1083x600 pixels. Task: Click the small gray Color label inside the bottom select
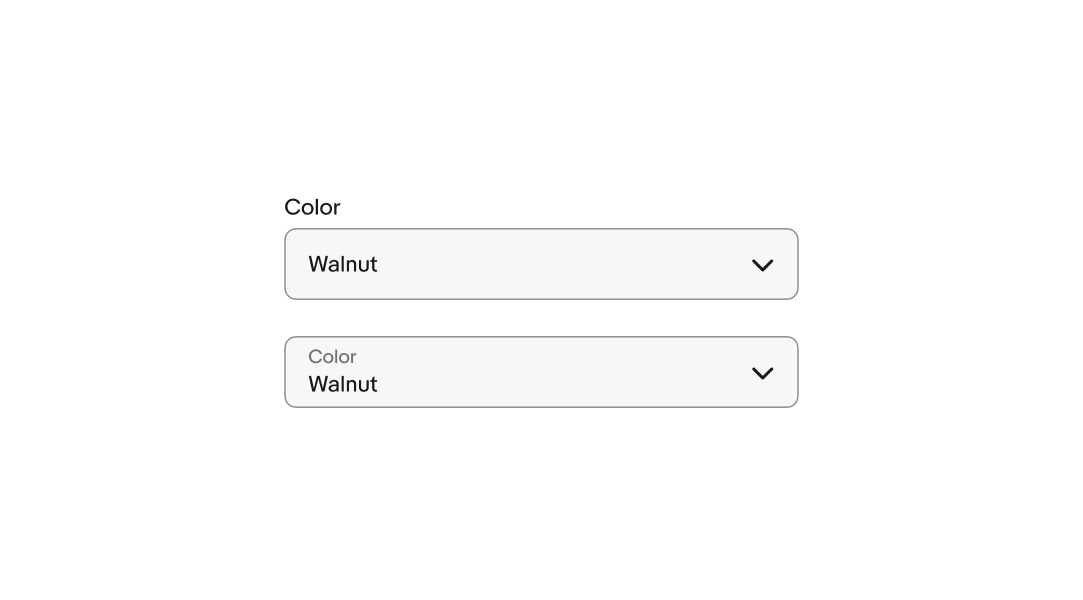click(x=332, y=357)
